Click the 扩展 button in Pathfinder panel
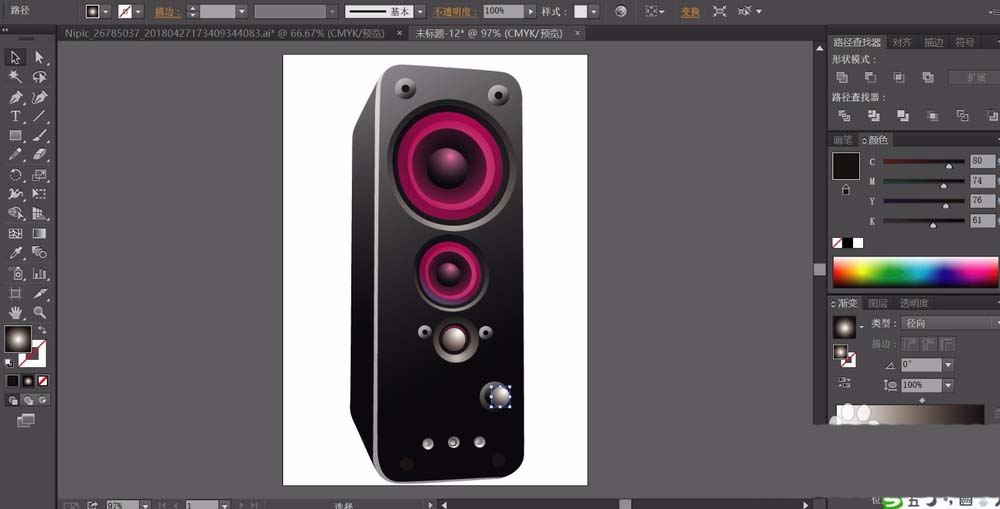Viewport: 1000px width, 509px height. (976, 77)
